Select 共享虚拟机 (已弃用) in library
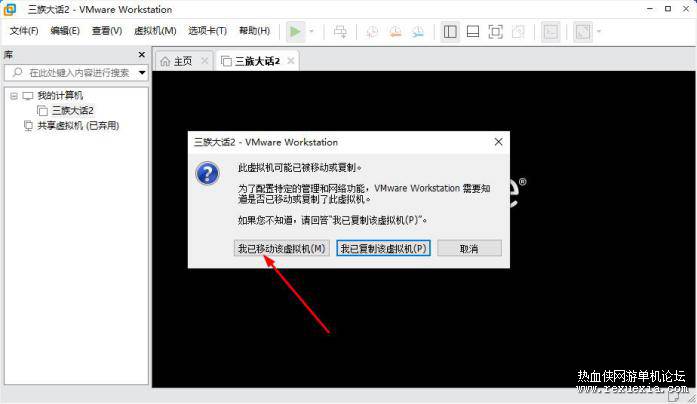697x404 pixels. pos(71,126)
